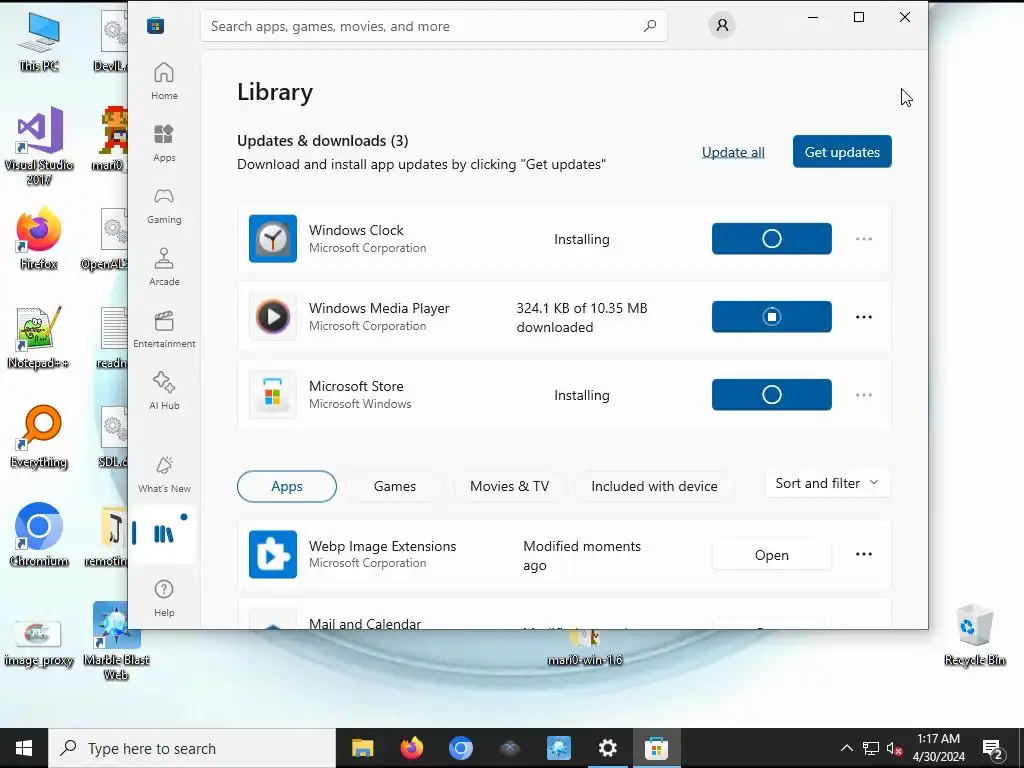Click the Windows Clock title text
Screen dimensions: 1024x768
pyautogui.click(x=356, y=231)
